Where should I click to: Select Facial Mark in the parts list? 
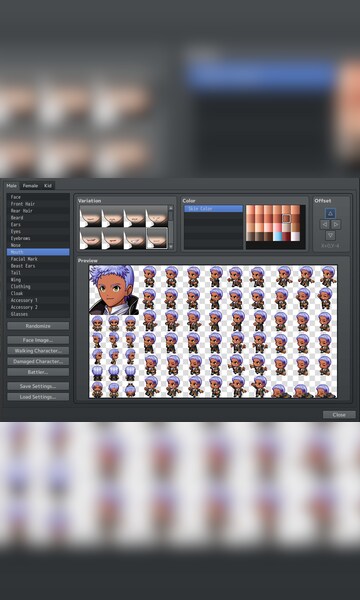[38, 259]
